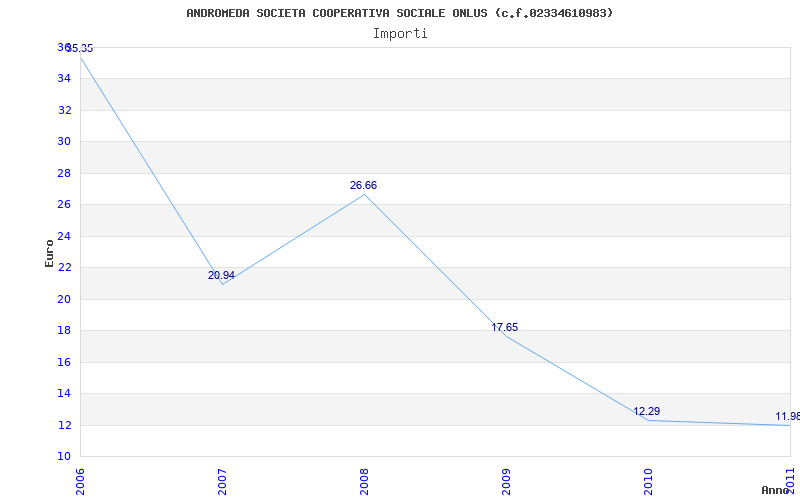This screenshot has height=500, width=800.
Task: Click the 32 y-axis value
Action: [64, 110]
